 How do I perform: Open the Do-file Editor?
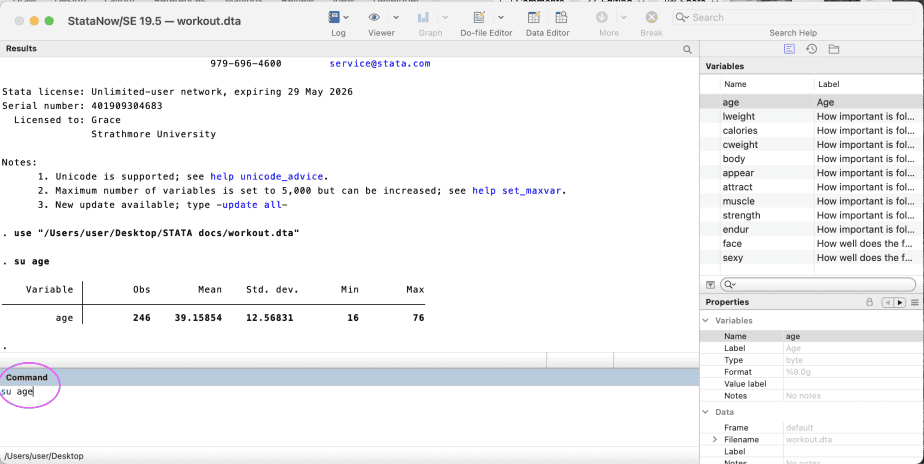tap(479, 18)
